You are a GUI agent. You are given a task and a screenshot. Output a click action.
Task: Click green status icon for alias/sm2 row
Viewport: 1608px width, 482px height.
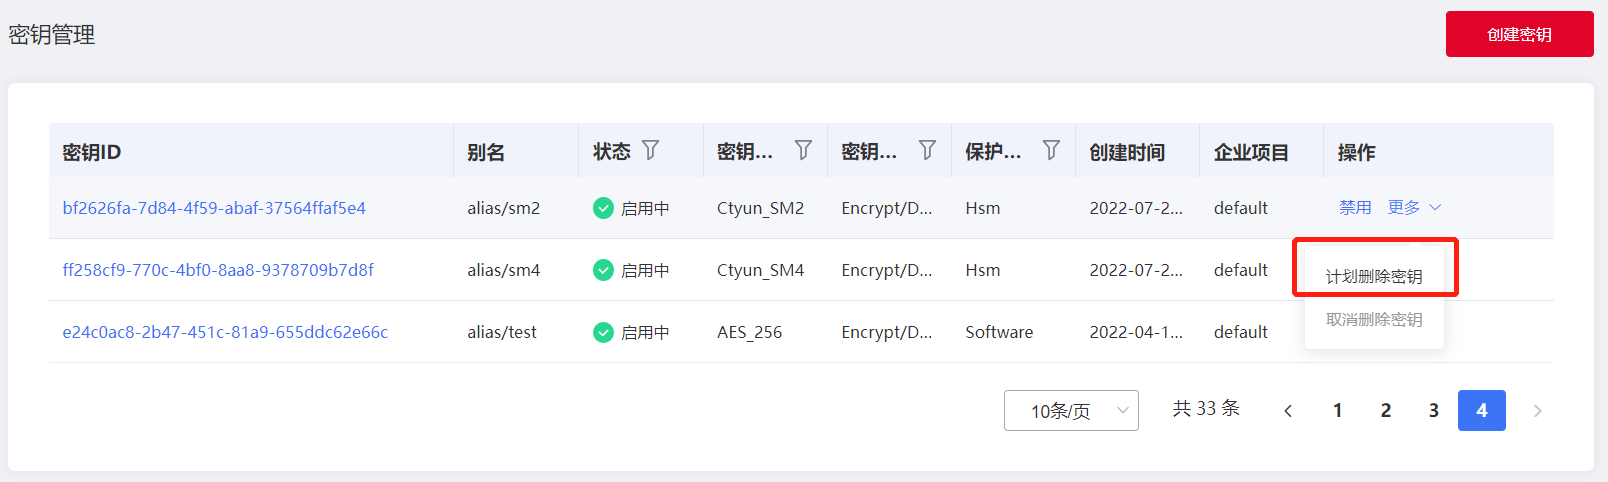tap(603, 208)
